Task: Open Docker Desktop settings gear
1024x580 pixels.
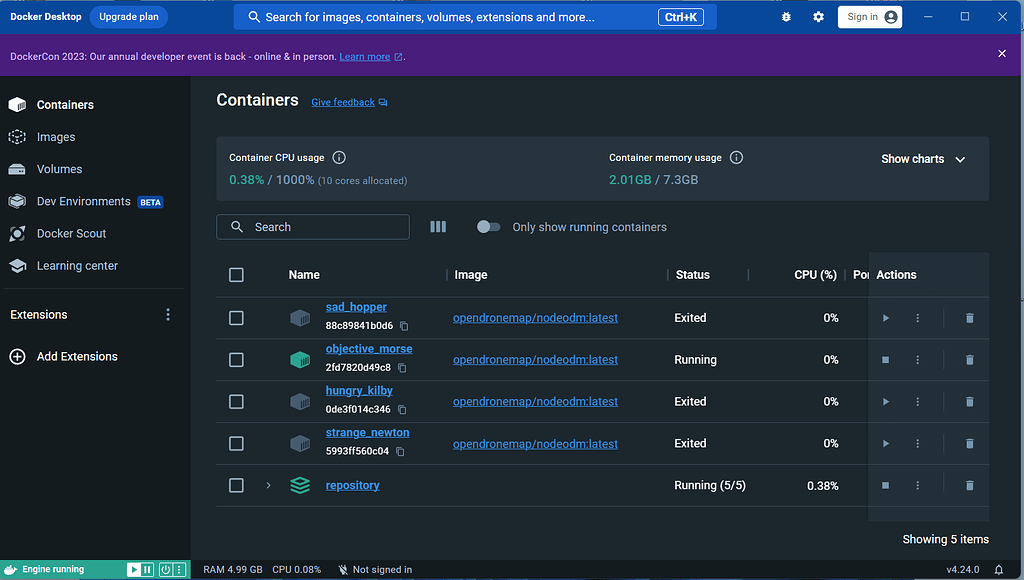Action: click(x=818, y=17)
